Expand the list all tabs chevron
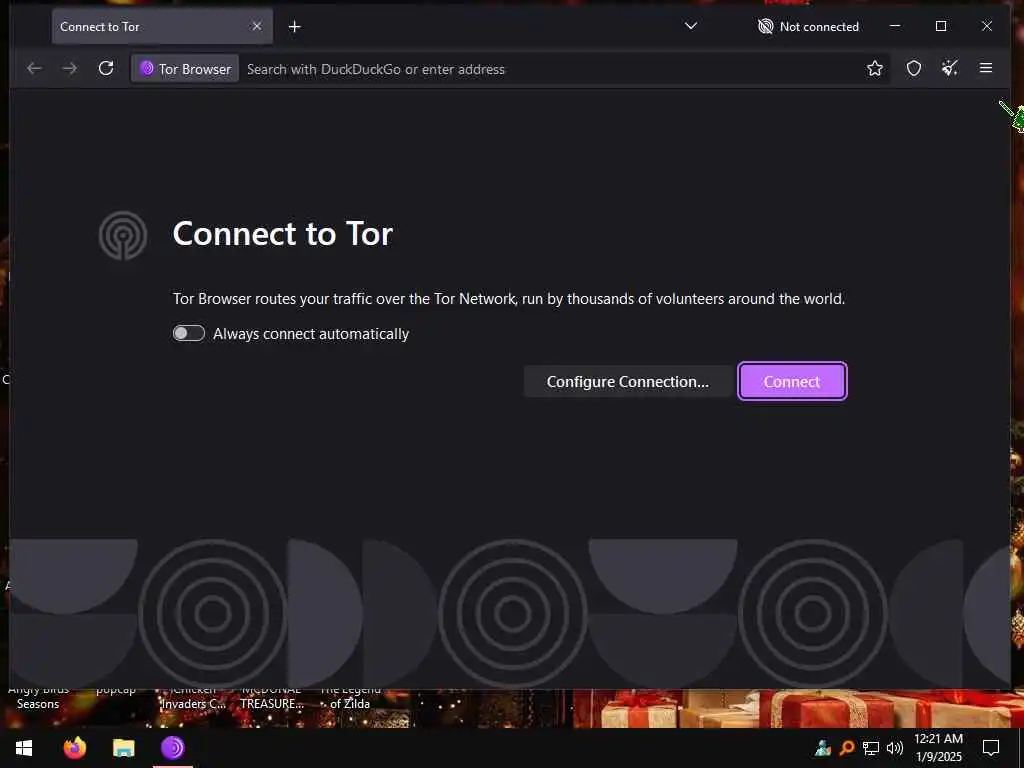 coord(691,26)
